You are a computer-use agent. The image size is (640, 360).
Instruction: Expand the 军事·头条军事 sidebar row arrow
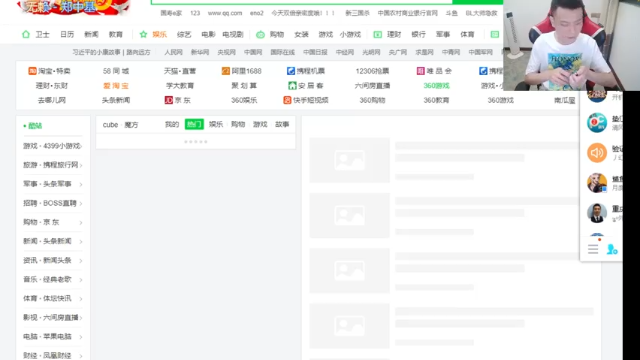tap(81, 184)
